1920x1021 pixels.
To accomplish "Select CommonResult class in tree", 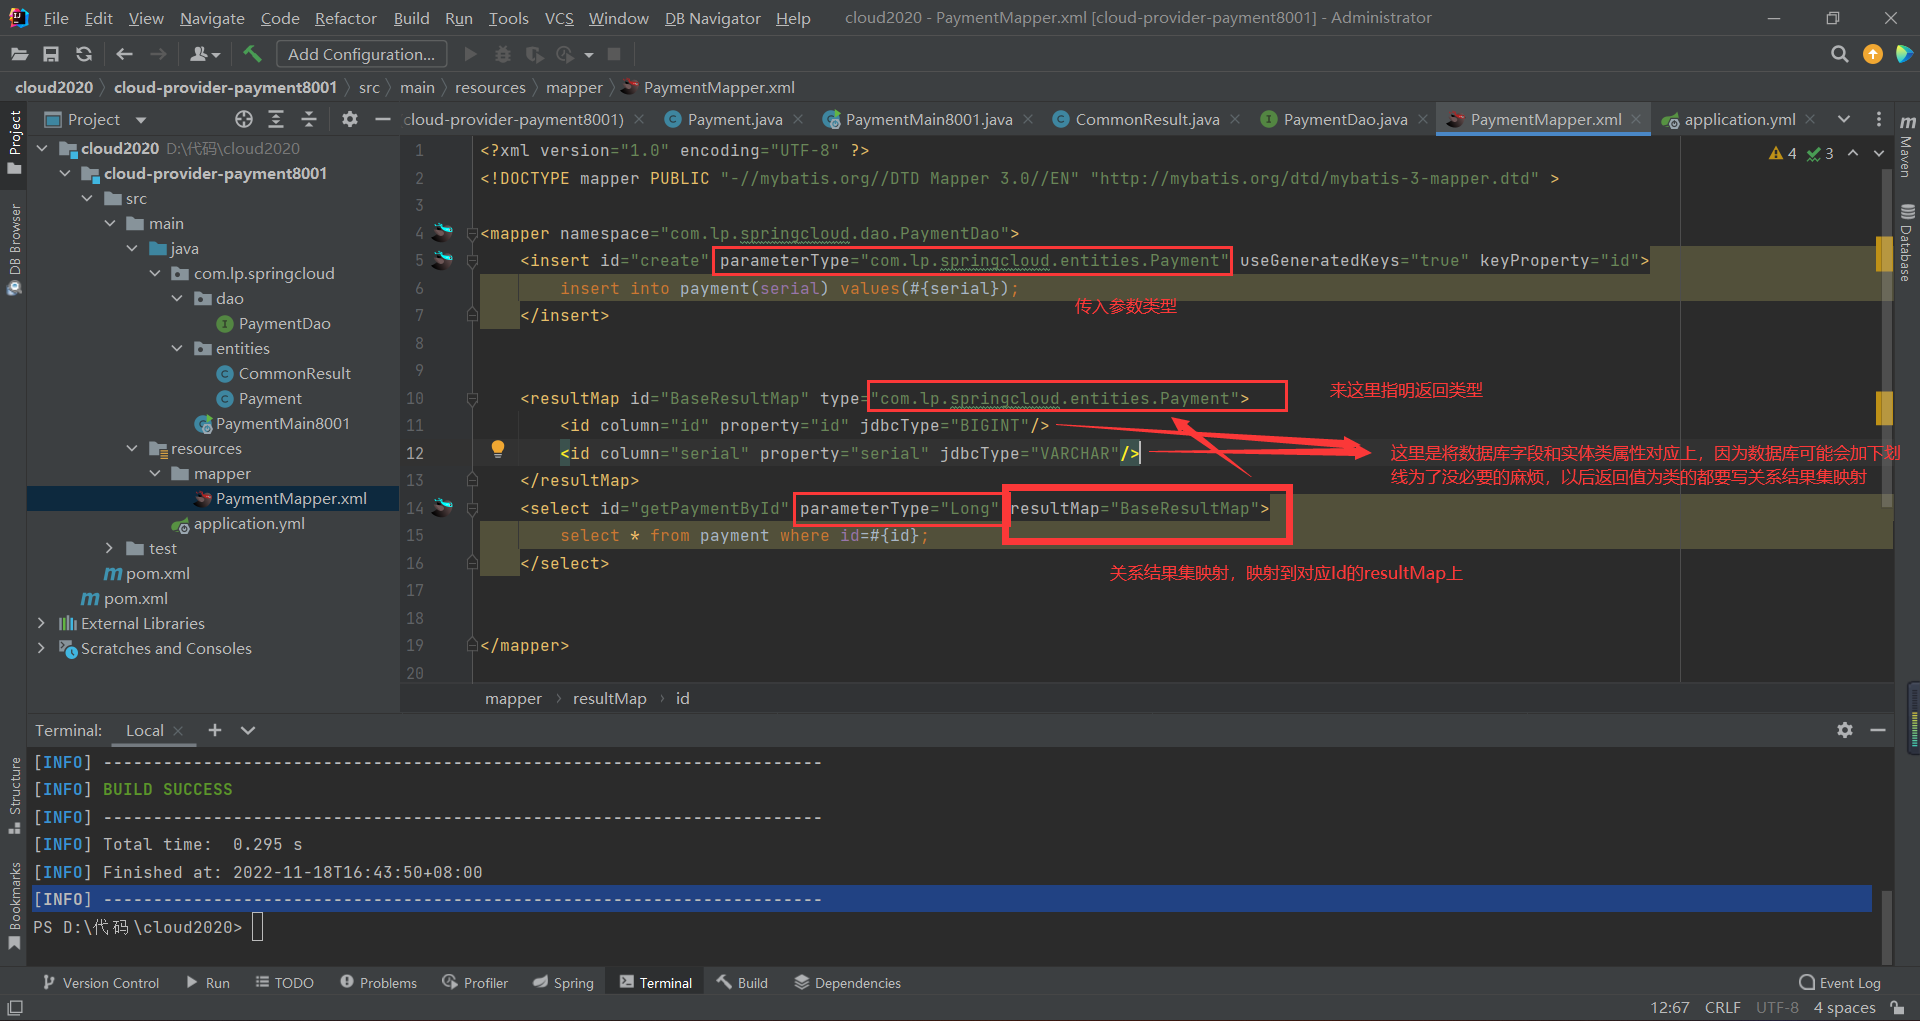I will (294, 373).
